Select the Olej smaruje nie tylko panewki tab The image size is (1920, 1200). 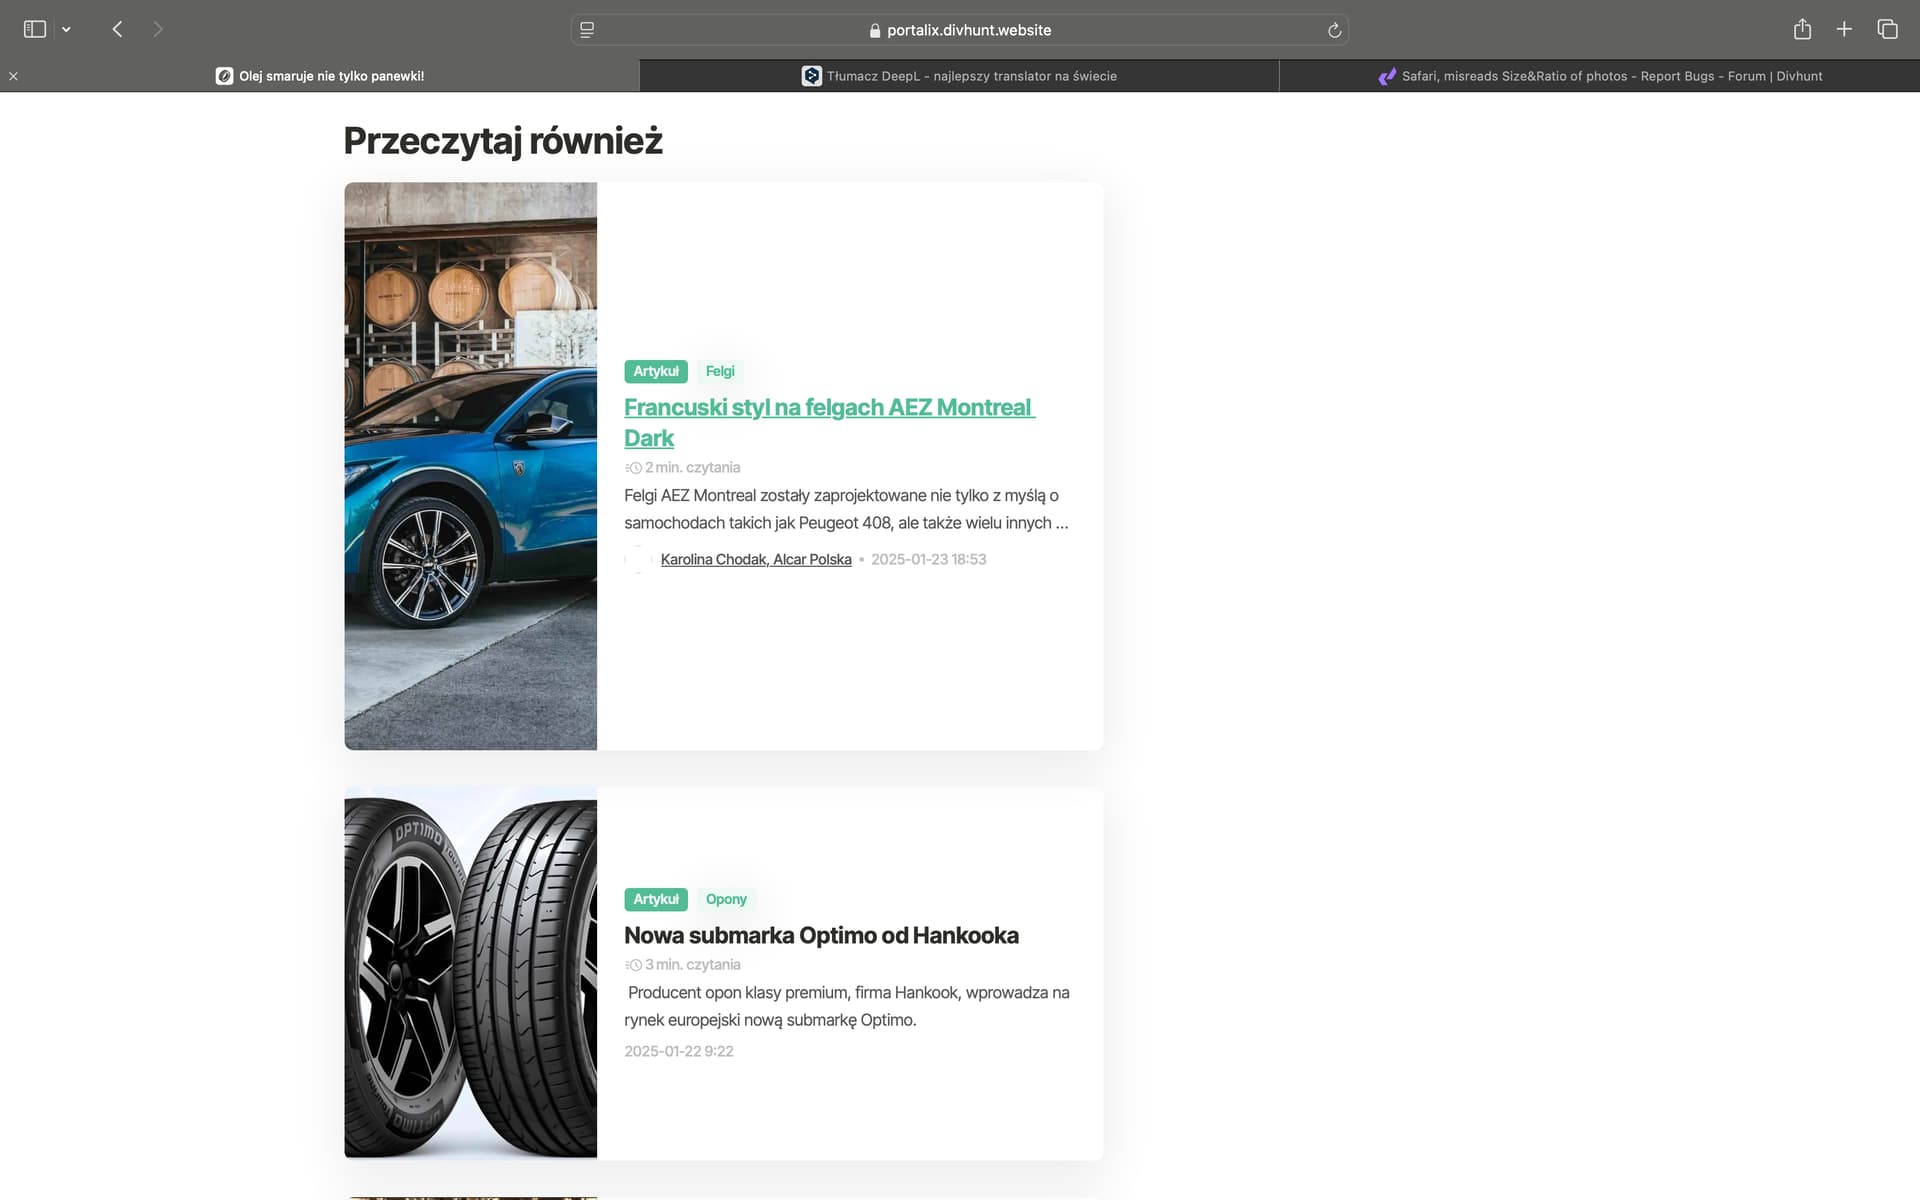pos(320,76)
